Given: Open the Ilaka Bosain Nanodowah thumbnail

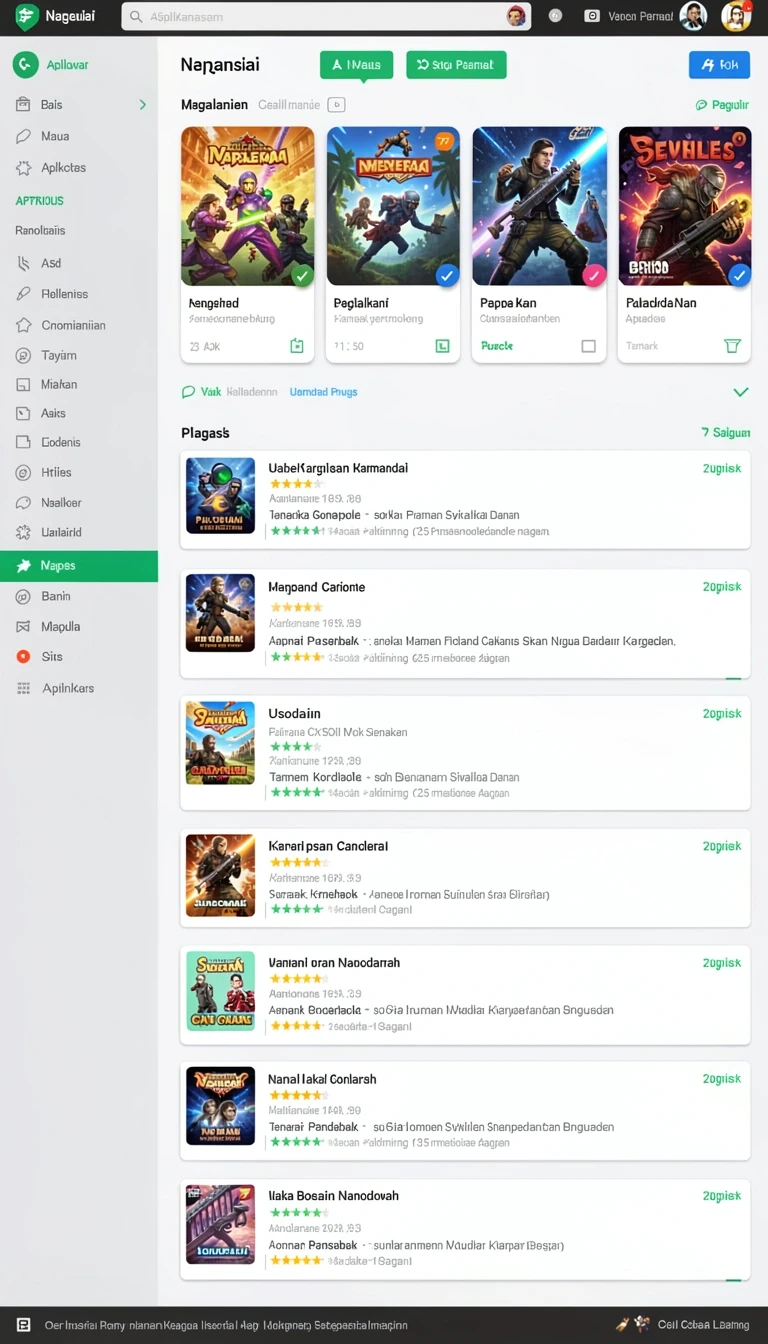Looking at the screenshot, I should [220, 1224].
